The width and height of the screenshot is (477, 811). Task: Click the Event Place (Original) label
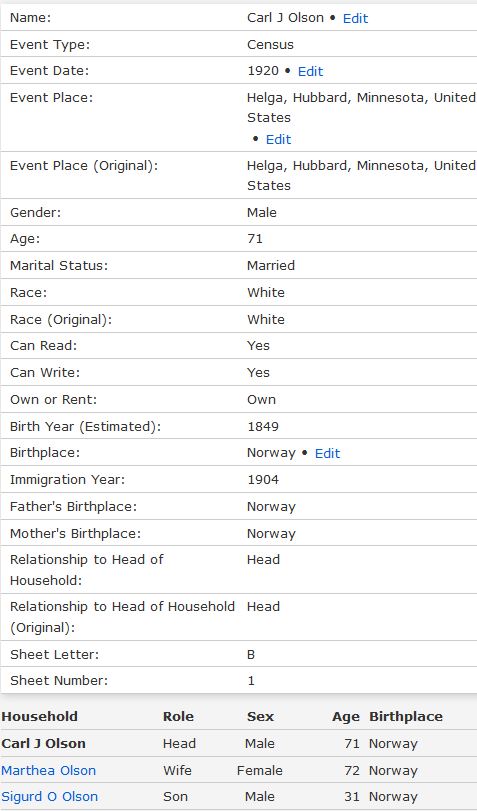click(x=84, y=166)
